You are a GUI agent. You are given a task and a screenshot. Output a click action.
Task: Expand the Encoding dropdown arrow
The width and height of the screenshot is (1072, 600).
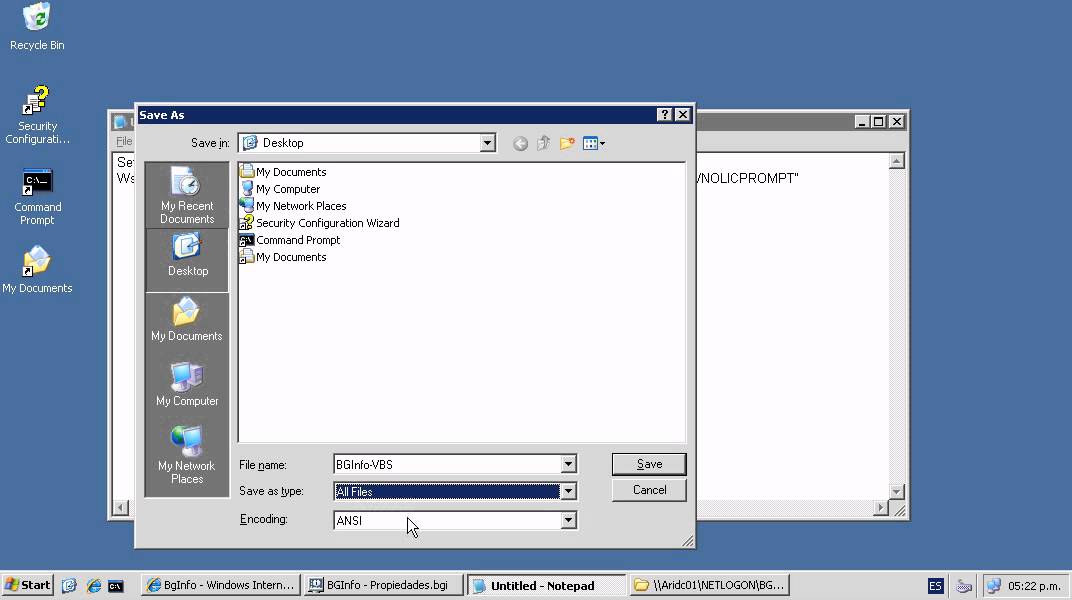click(568, 521)
